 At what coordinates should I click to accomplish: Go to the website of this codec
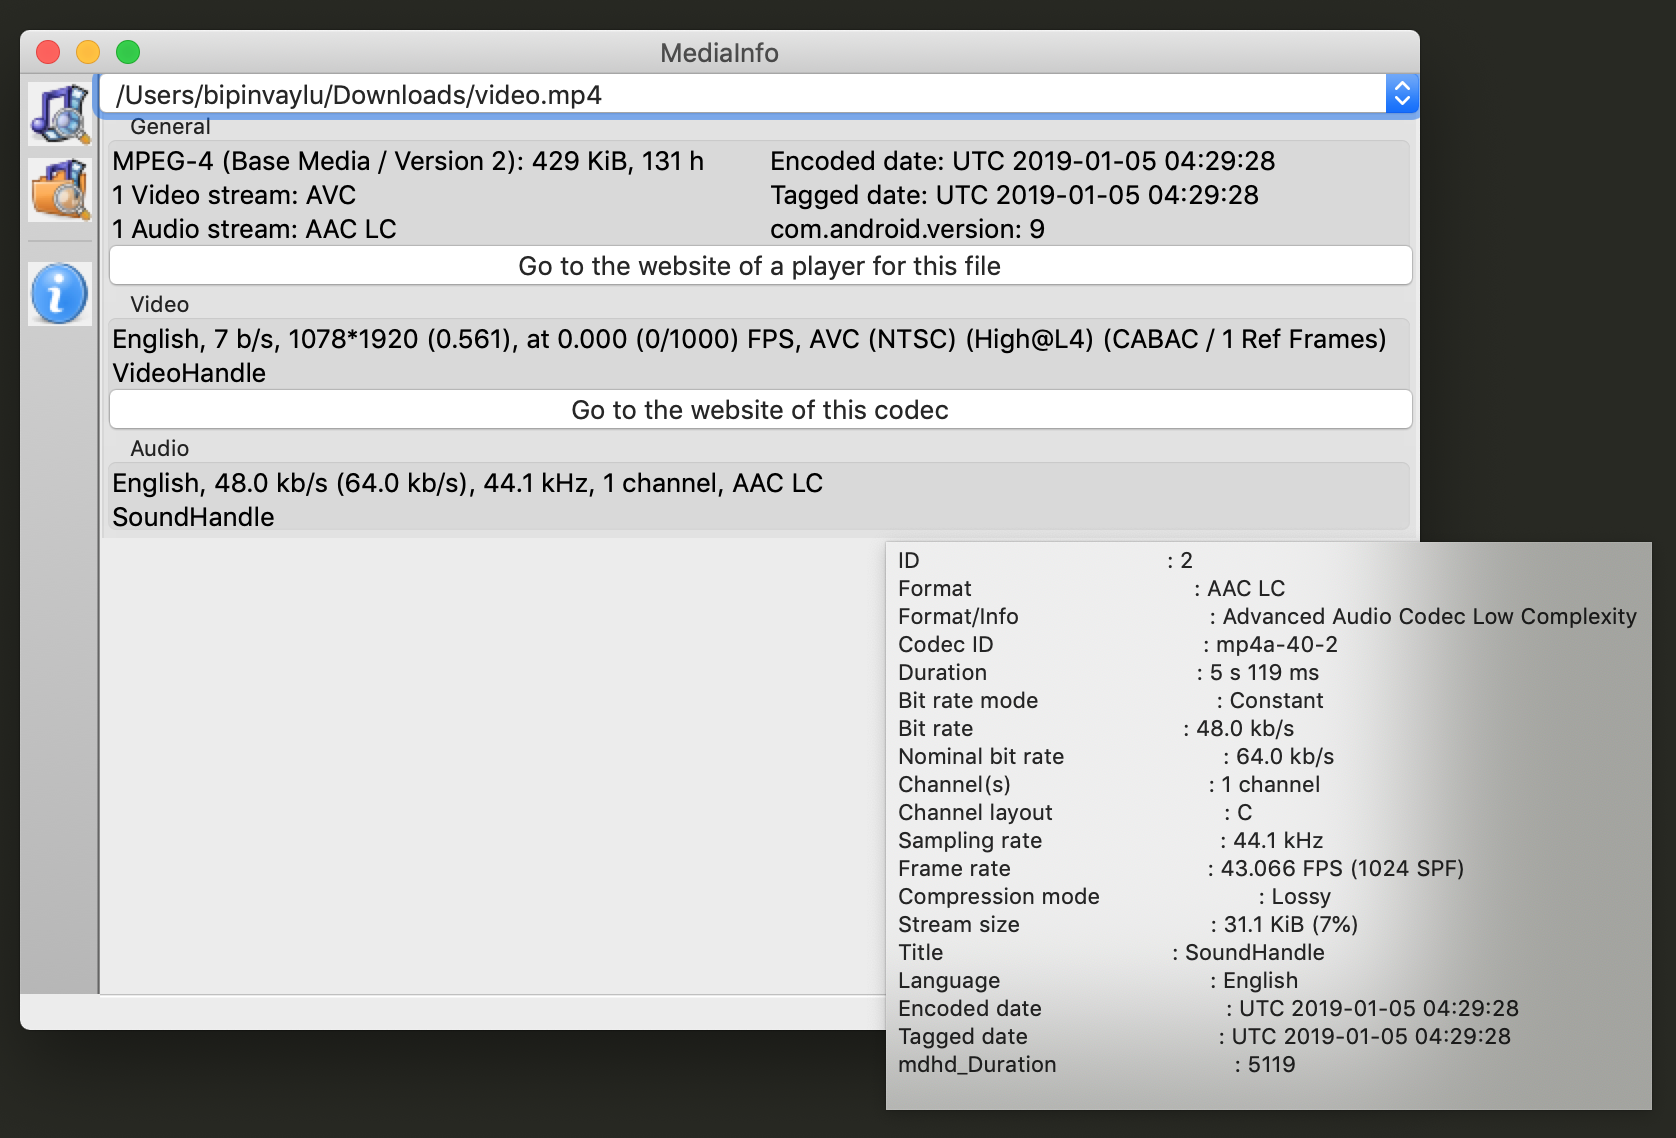(760, 410)
